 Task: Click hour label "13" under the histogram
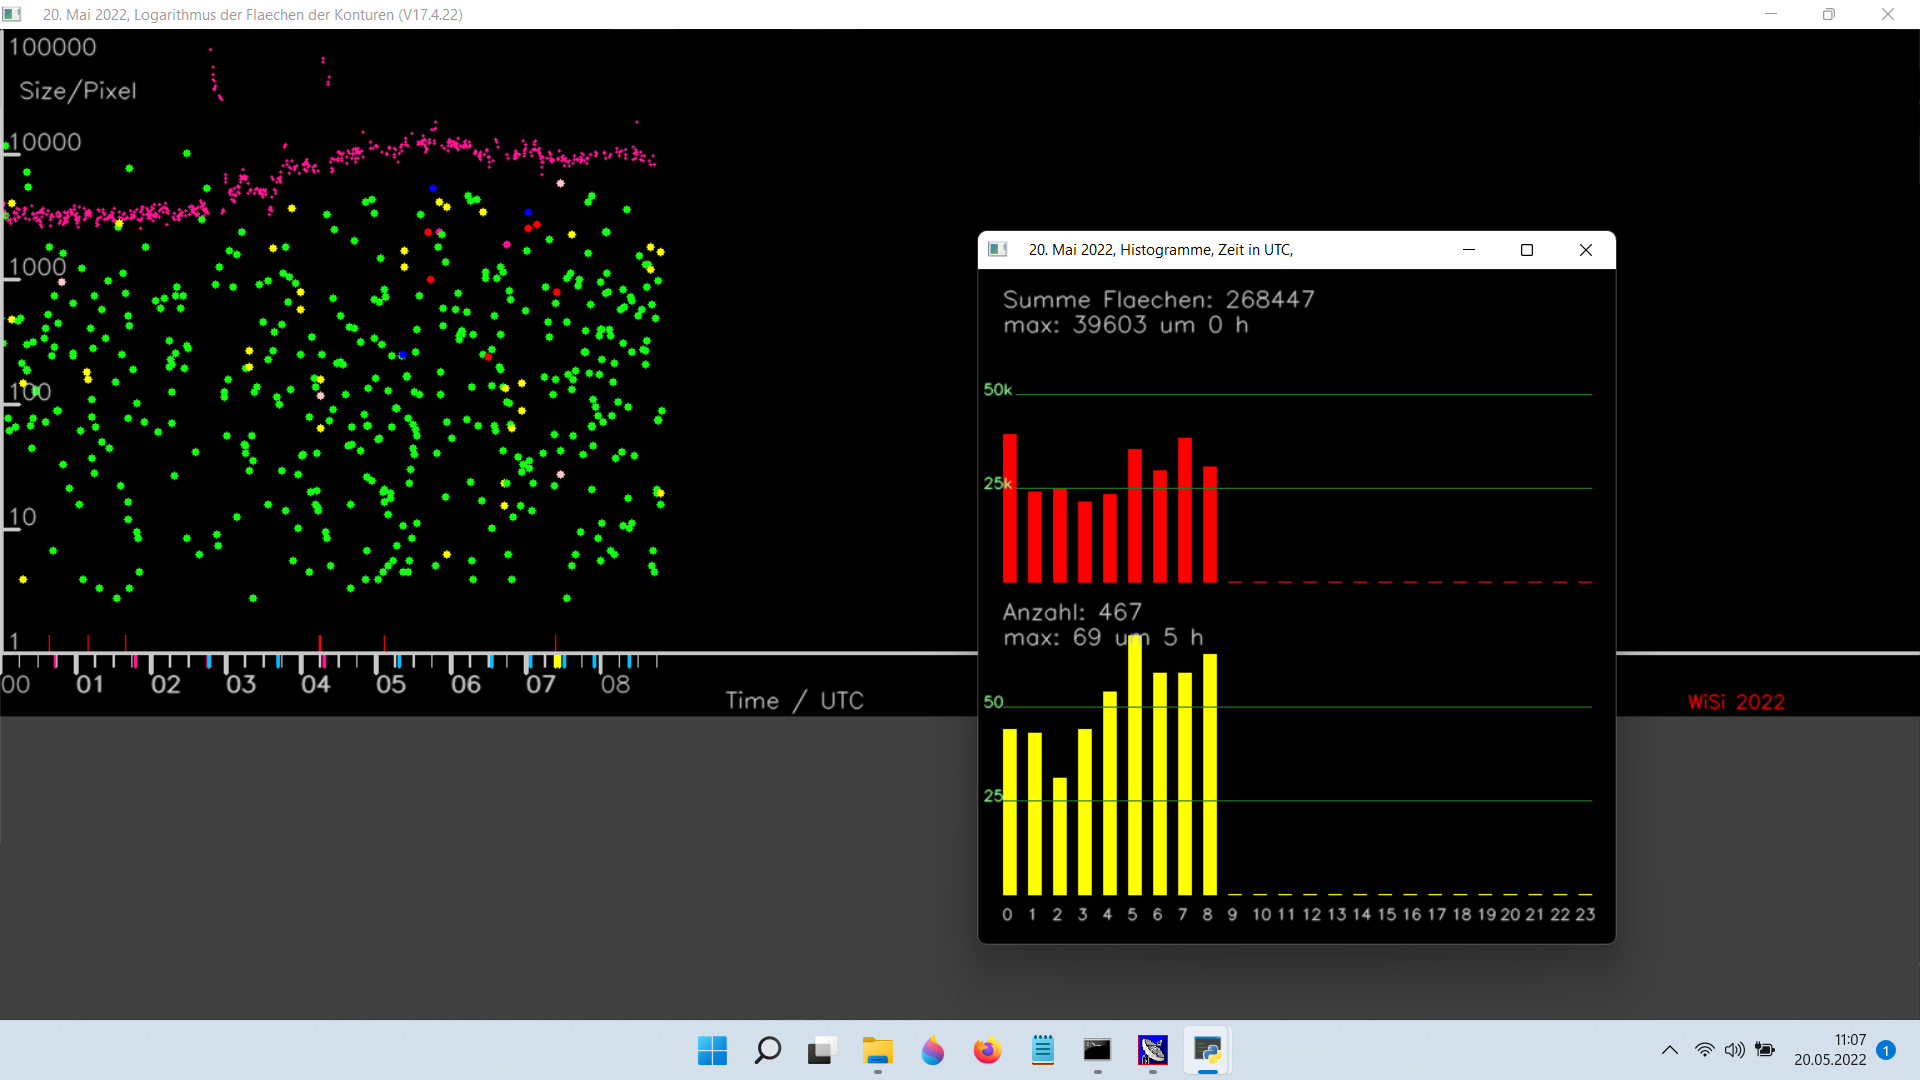pyautogui.click(x=1337, y=915)
